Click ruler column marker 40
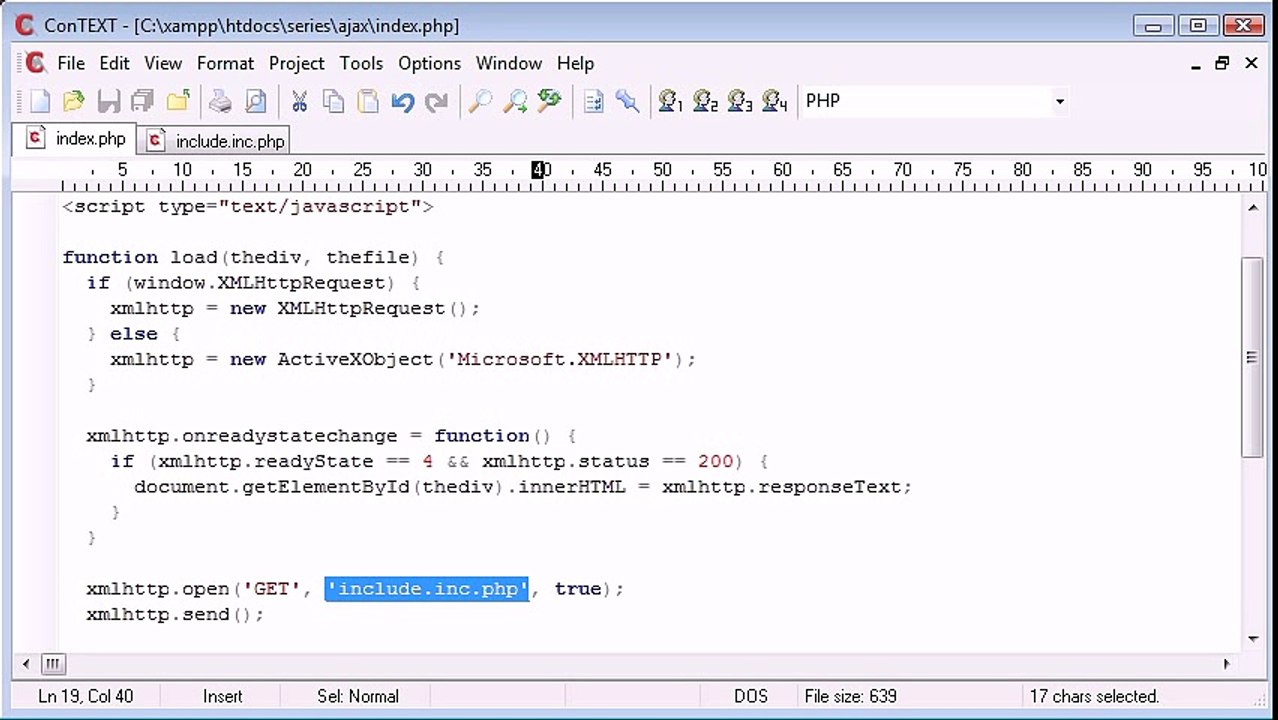Viewport: 1278px width, 720px height. click(541, 170)
